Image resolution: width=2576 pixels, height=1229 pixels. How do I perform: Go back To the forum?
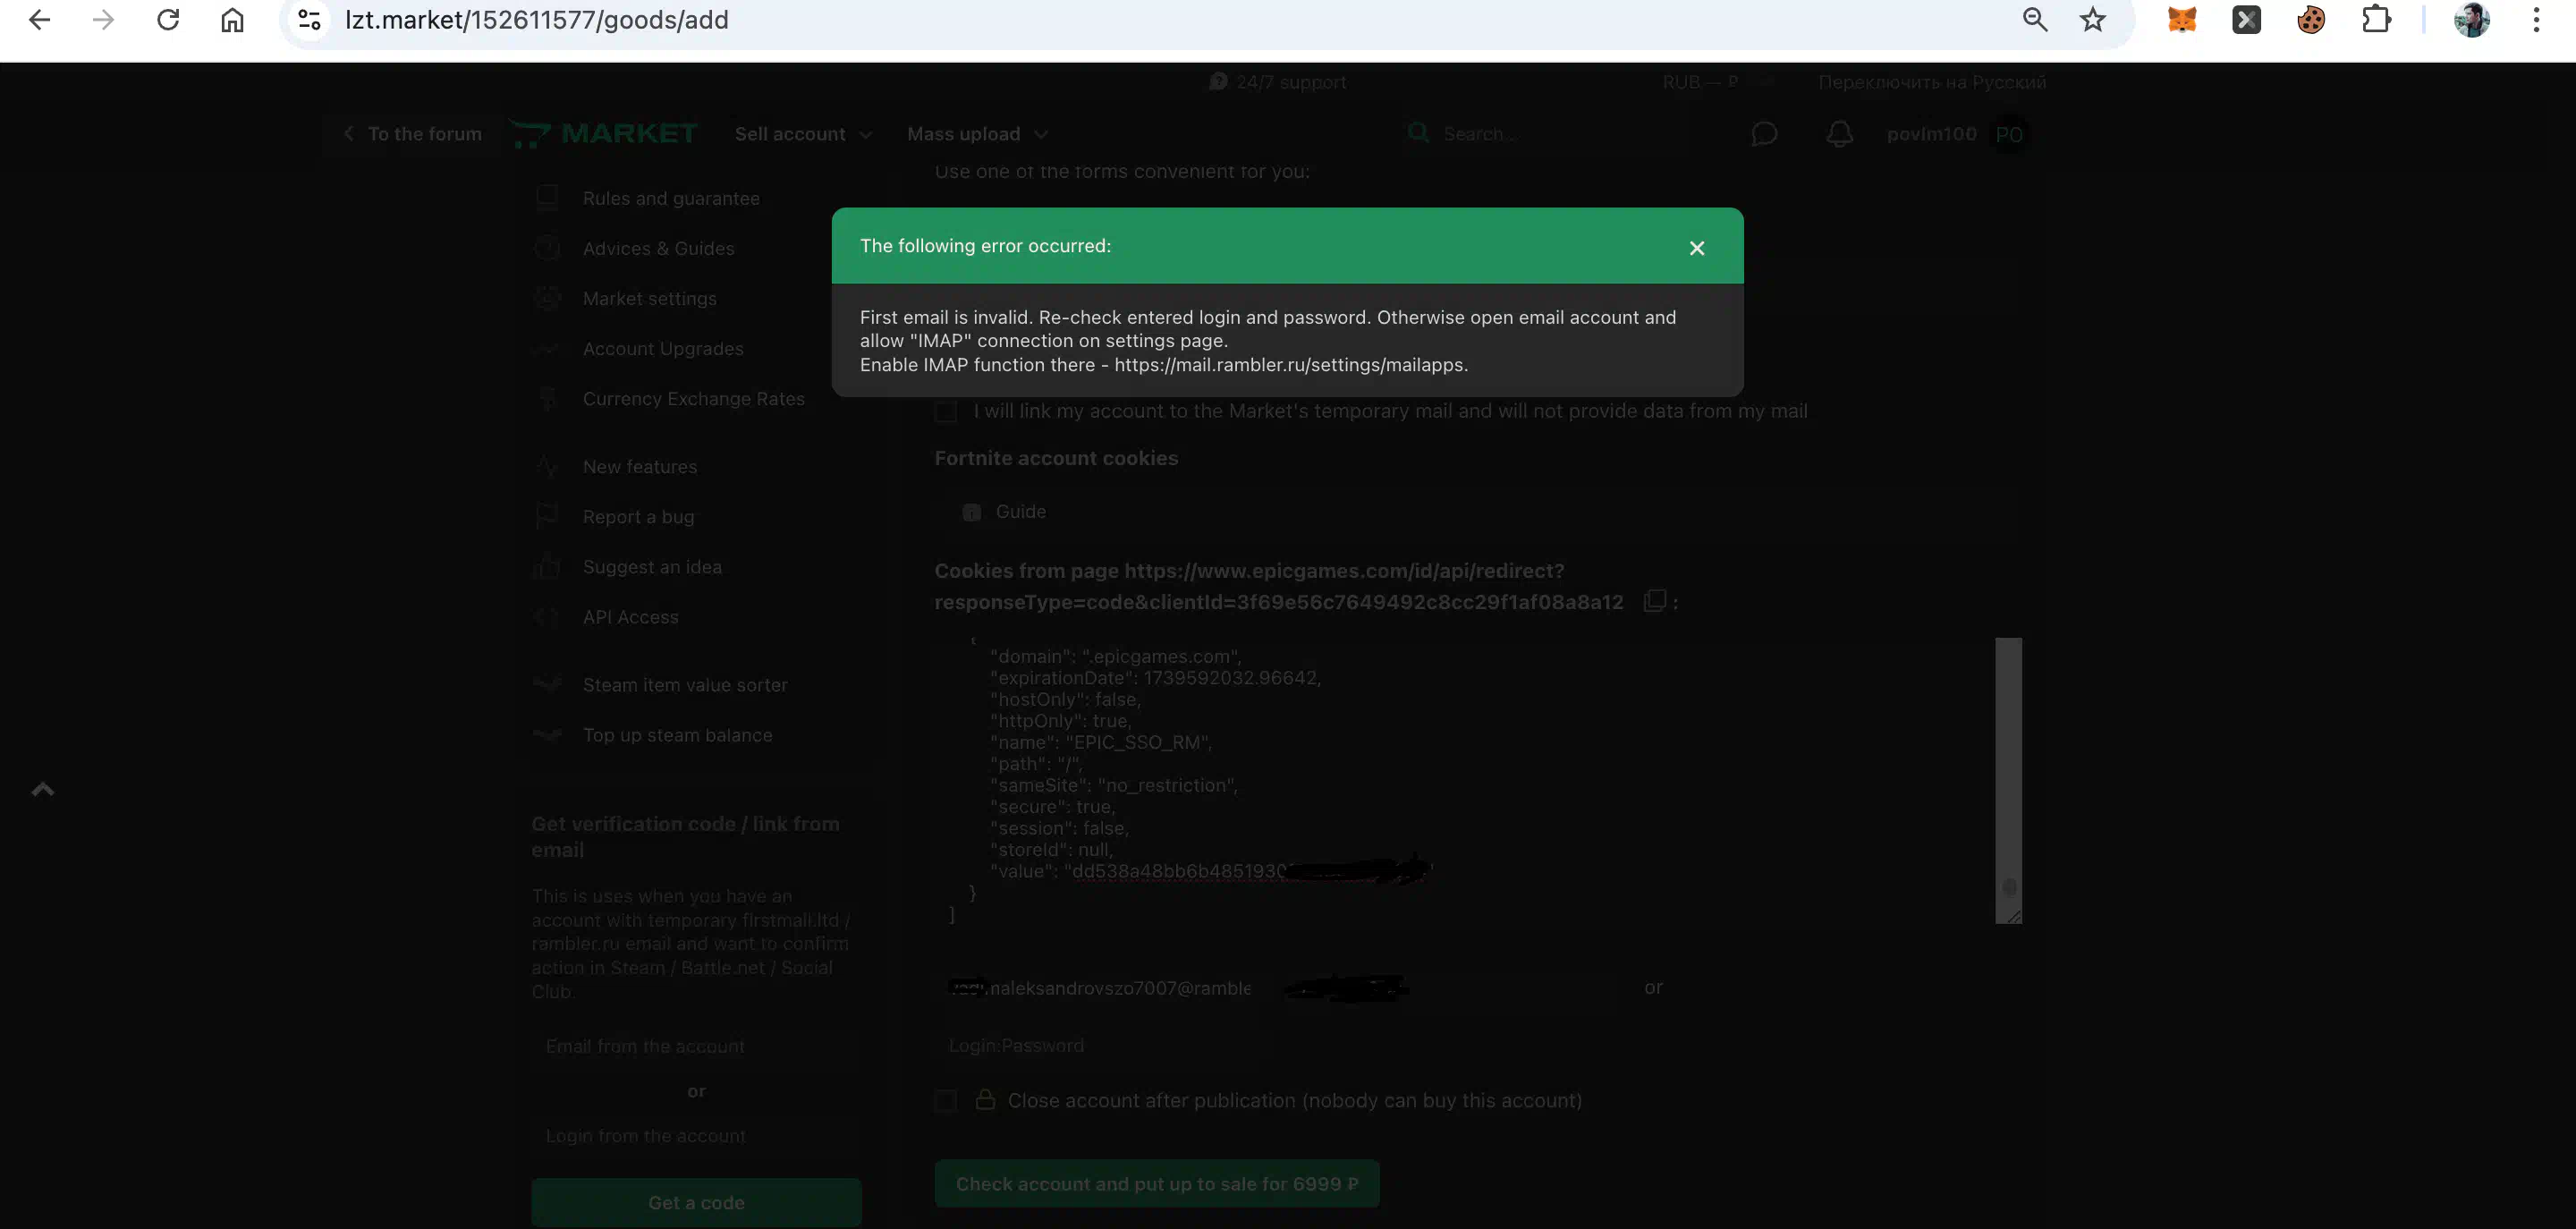coord(412,134)
